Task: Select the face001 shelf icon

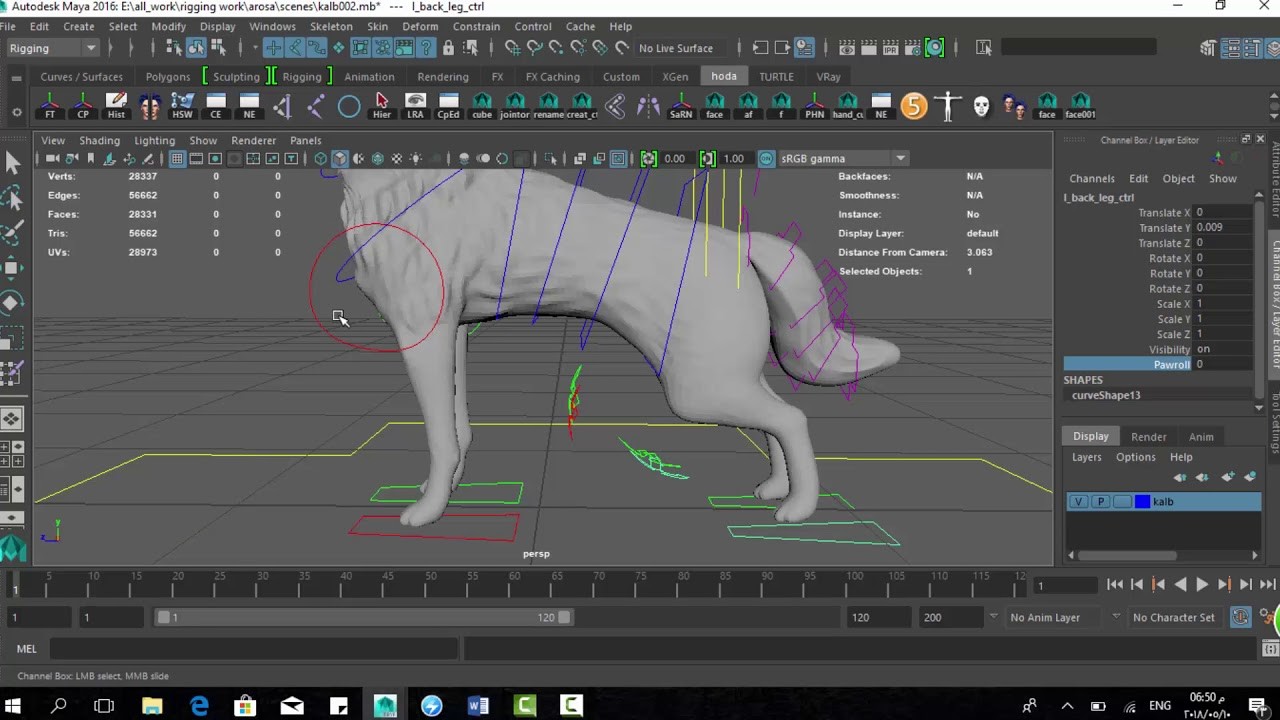Action: 1081,105
